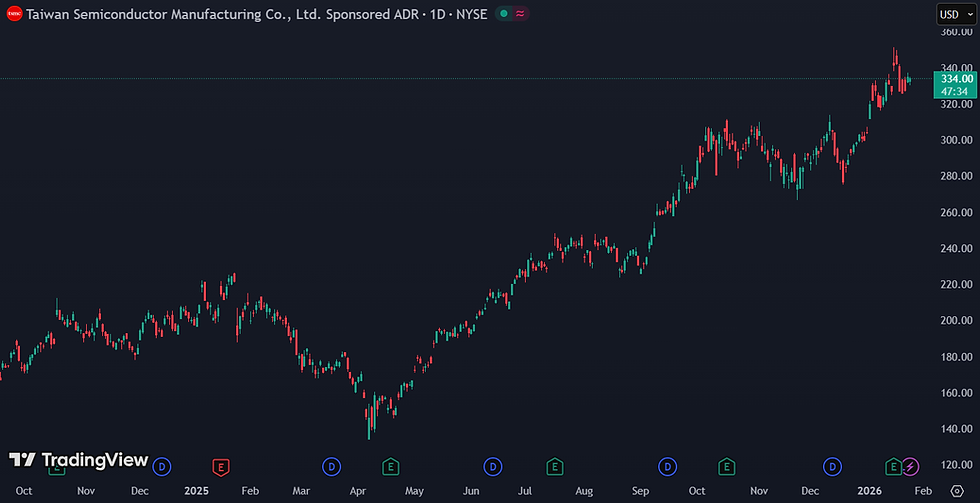Click the dividend marker in September

click(668, 466)
